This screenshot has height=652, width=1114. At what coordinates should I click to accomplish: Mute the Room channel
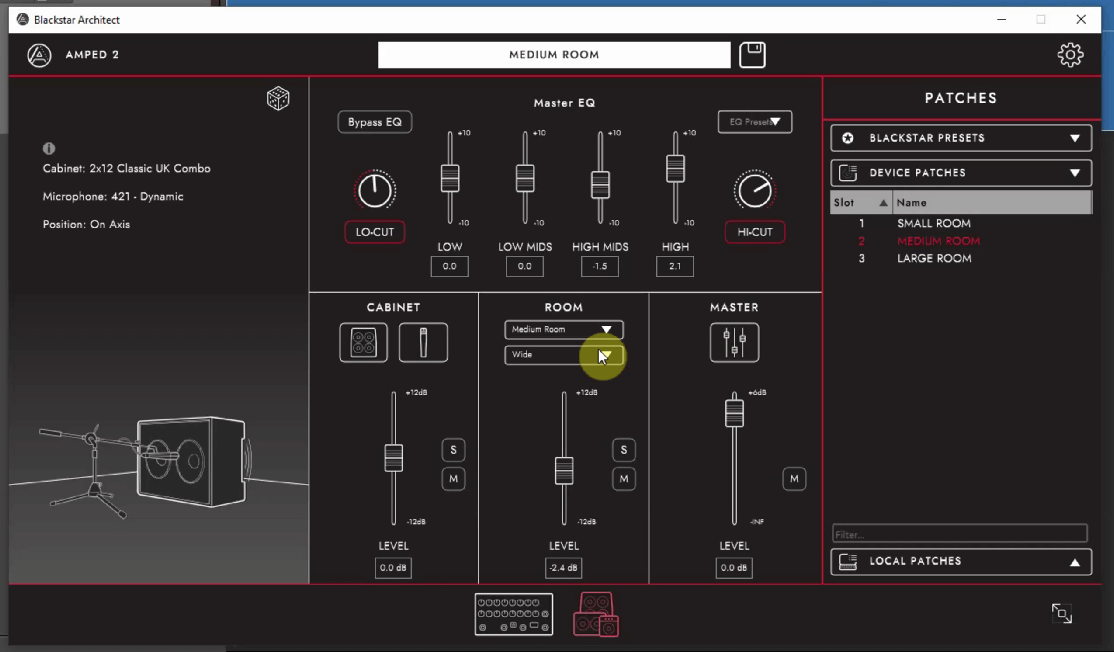click(623, 480)
